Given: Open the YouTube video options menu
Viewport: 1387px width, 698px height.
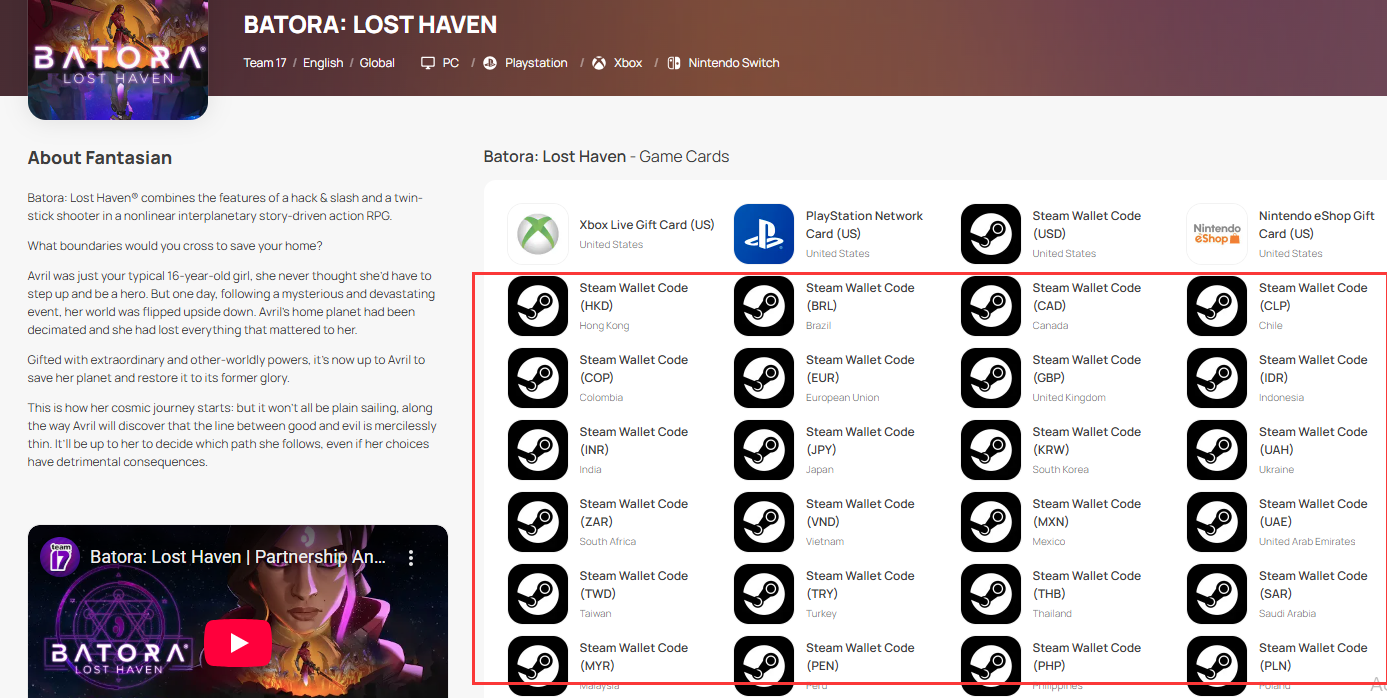Looking at the screenshot, I should click(x=410, y=558).
